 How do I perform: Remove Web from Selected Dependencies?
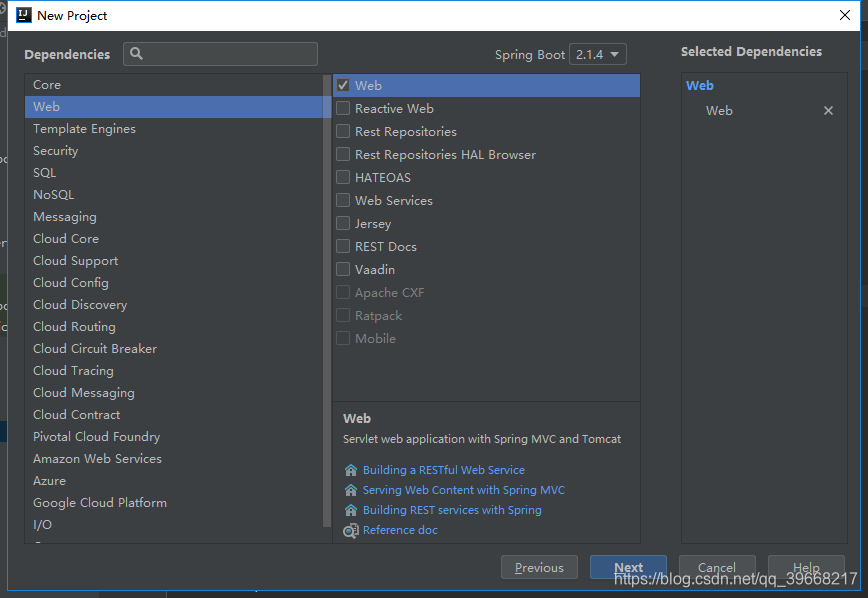tap(828, 111)
